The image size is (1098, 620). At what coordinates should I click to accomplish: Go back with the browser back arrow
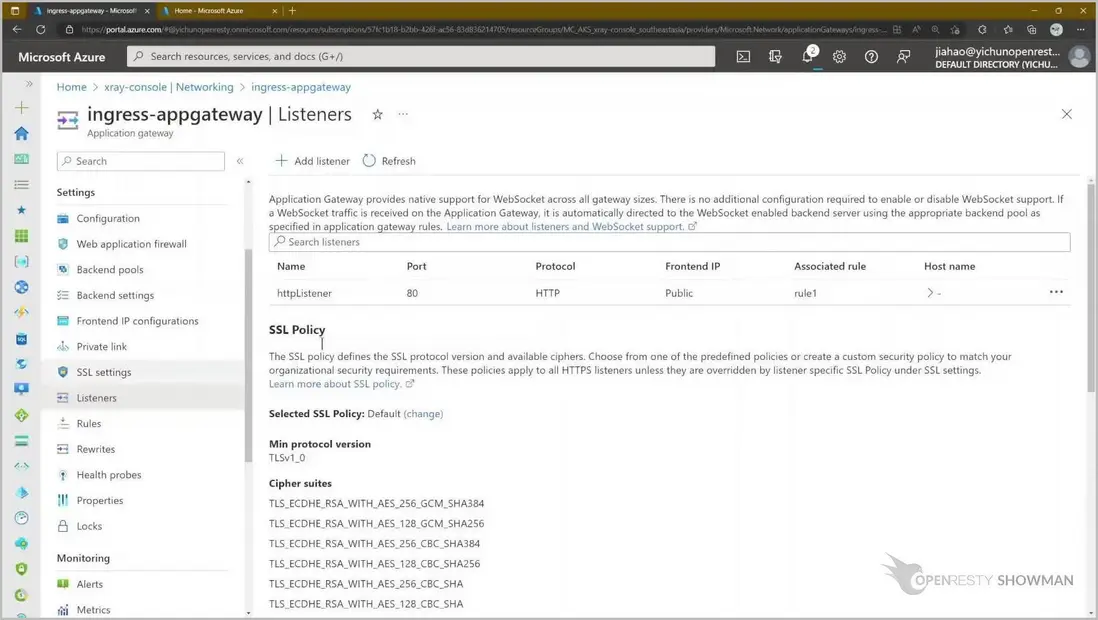click(x=17, y=29)
